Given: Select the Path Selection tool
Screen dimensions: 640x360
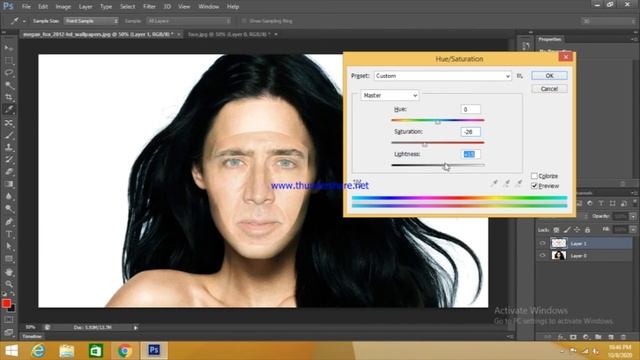Looking at the screenshot, I should (9, 247).
